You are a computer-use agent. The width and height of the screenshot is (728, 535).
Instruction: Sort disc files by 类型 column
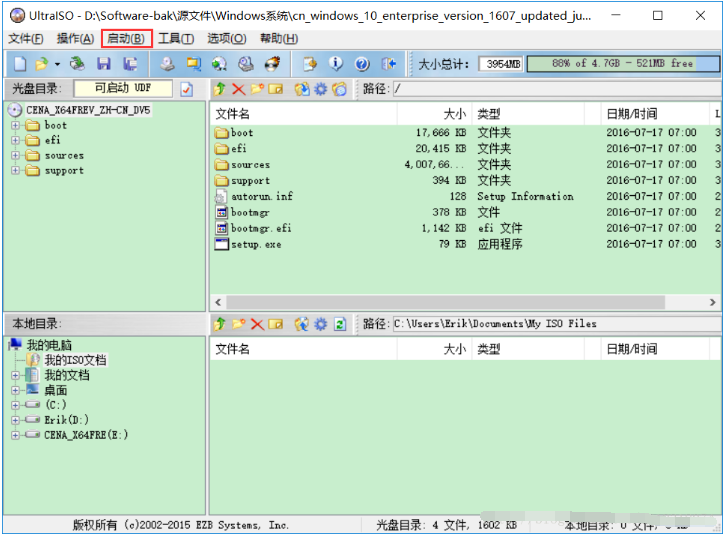click(x=528, y=114)
